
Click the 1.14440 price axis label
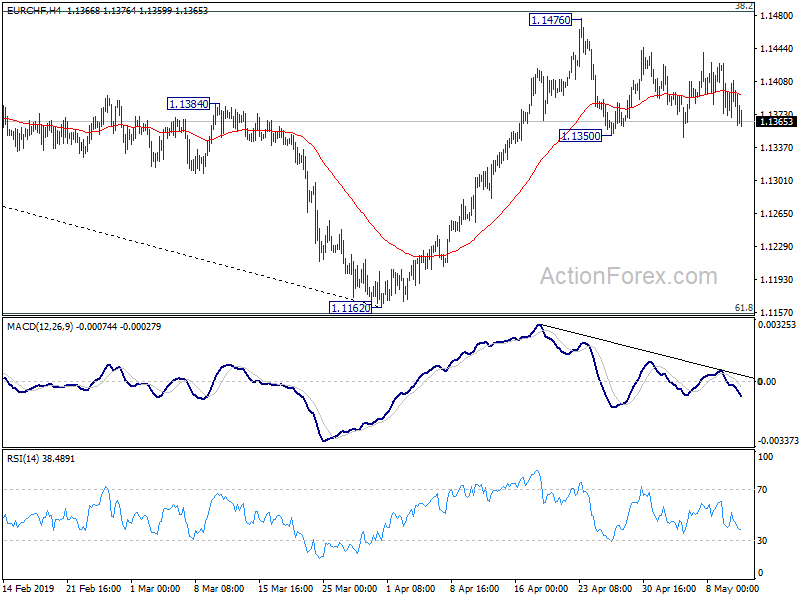[777, 48]
